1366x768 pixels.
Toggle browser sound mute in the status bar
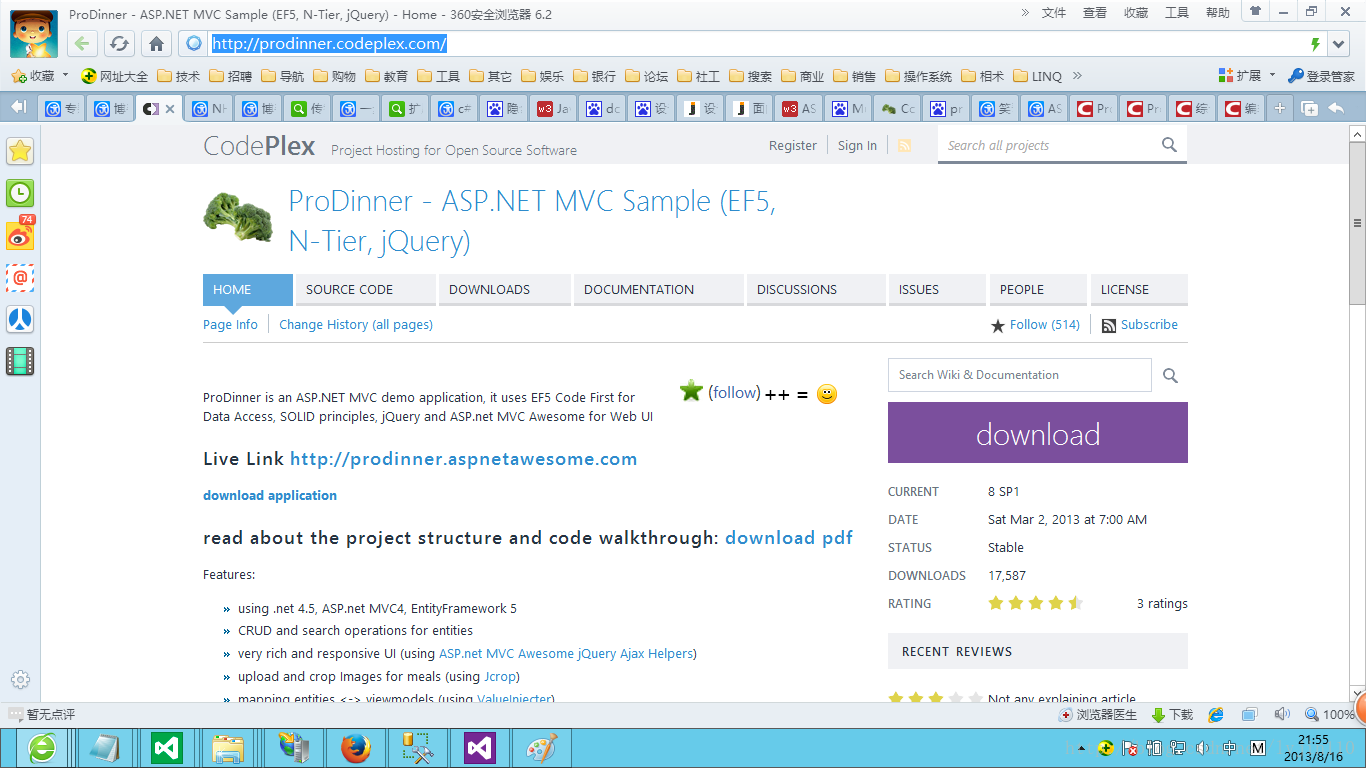point(1282,714)
